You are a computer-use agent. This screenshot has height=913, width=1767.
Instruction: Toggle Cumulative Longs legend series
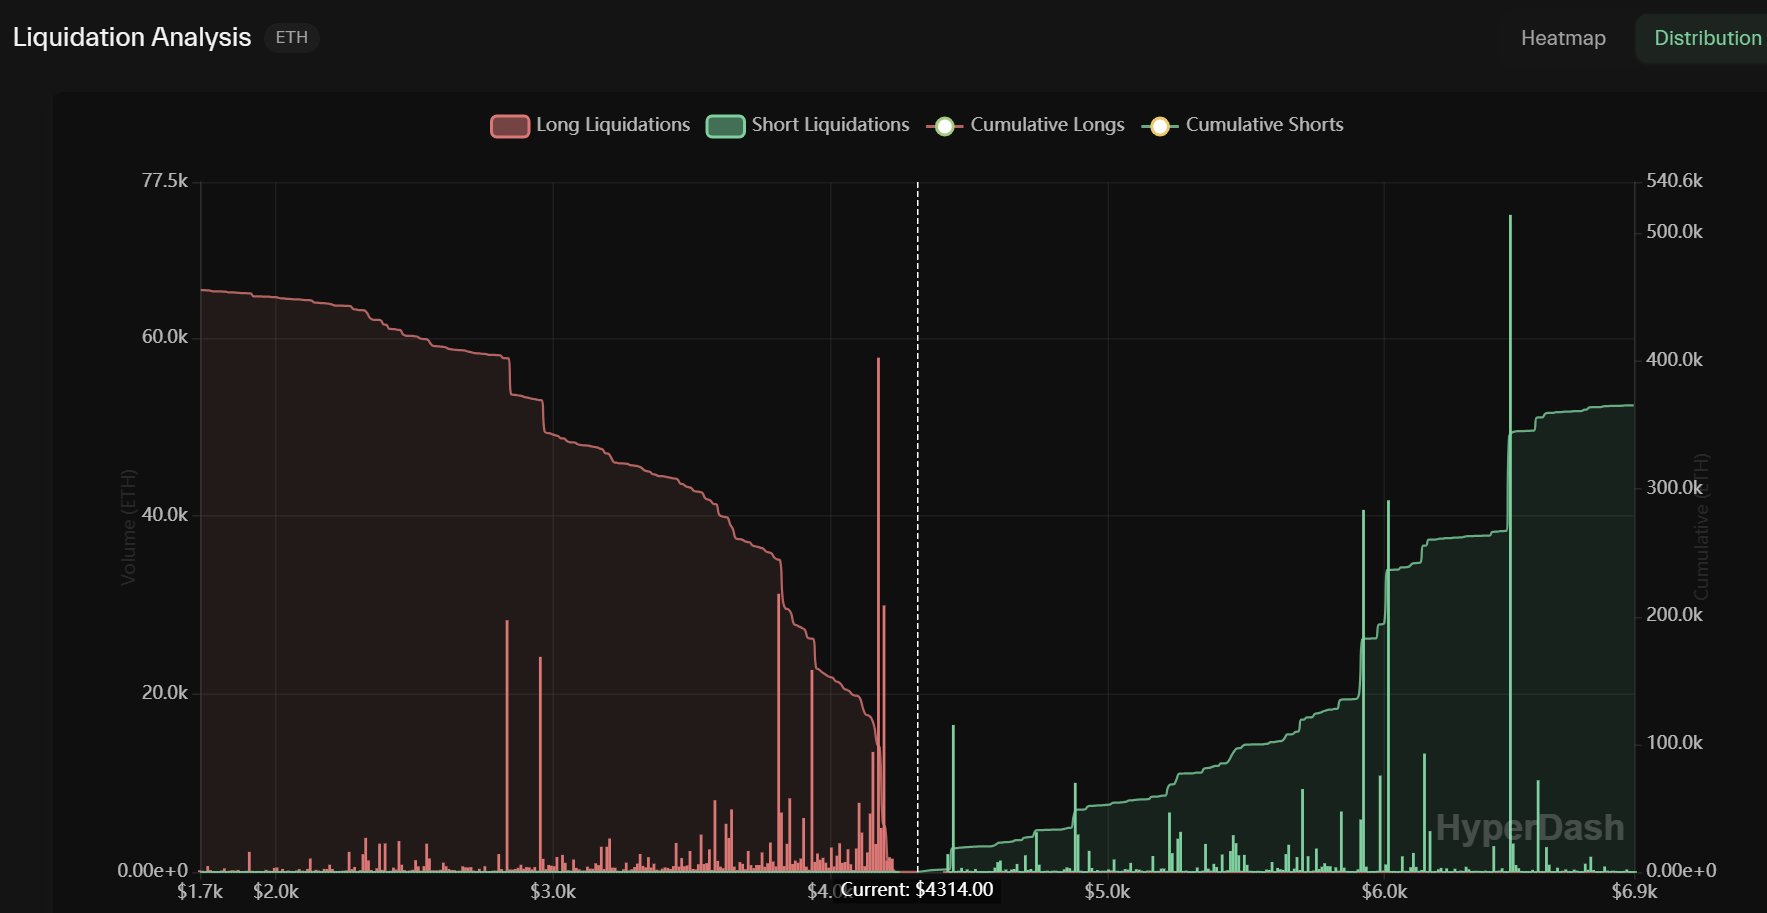[1026, 125]
